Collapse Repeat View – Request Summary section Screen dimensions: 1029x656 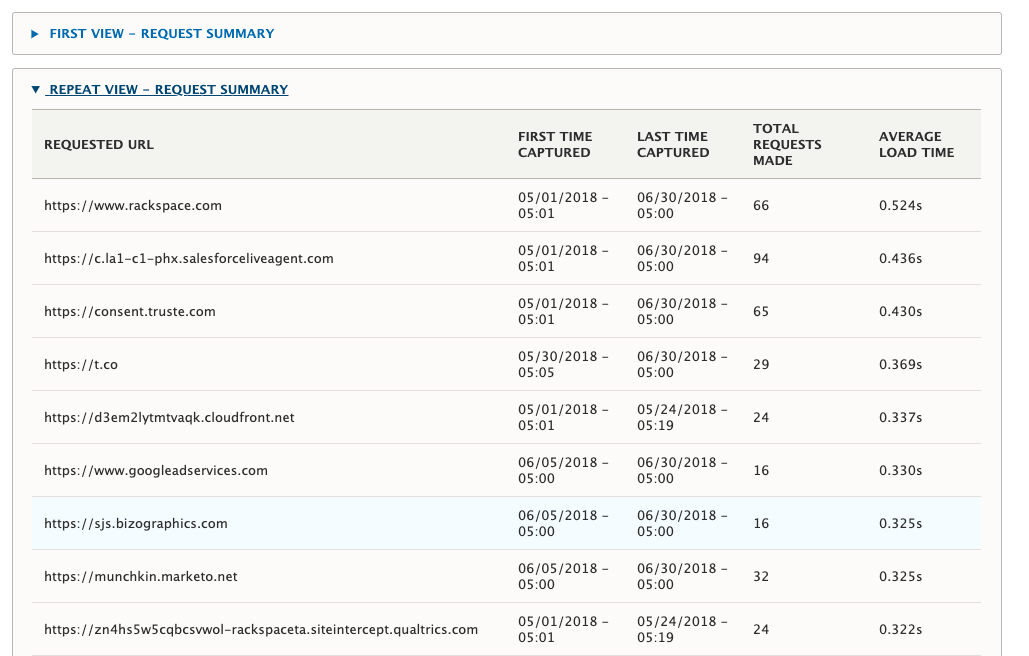tap(168, 89)
